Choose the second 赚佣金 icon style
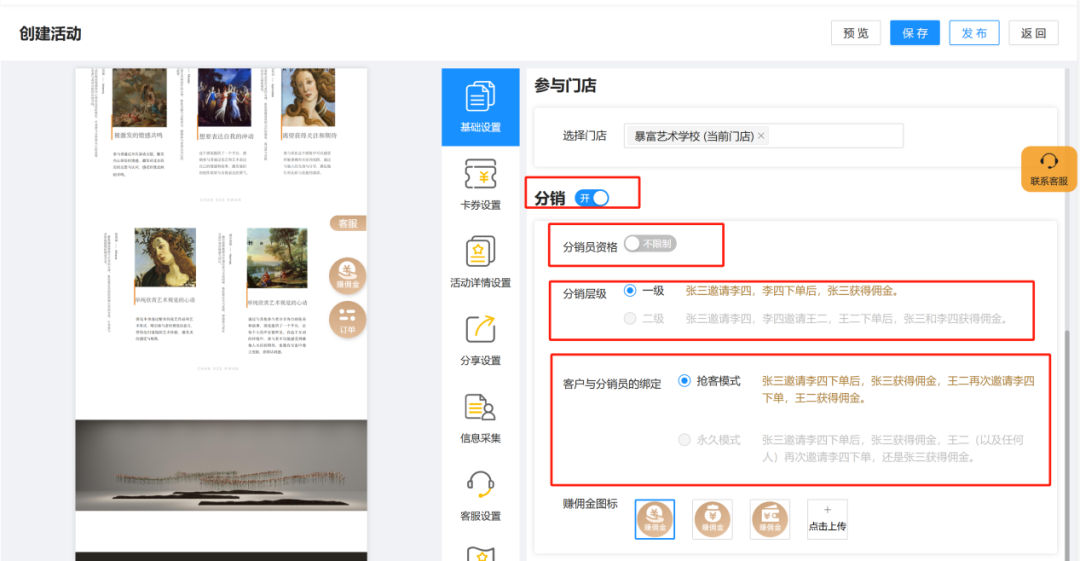 (712, 519)
